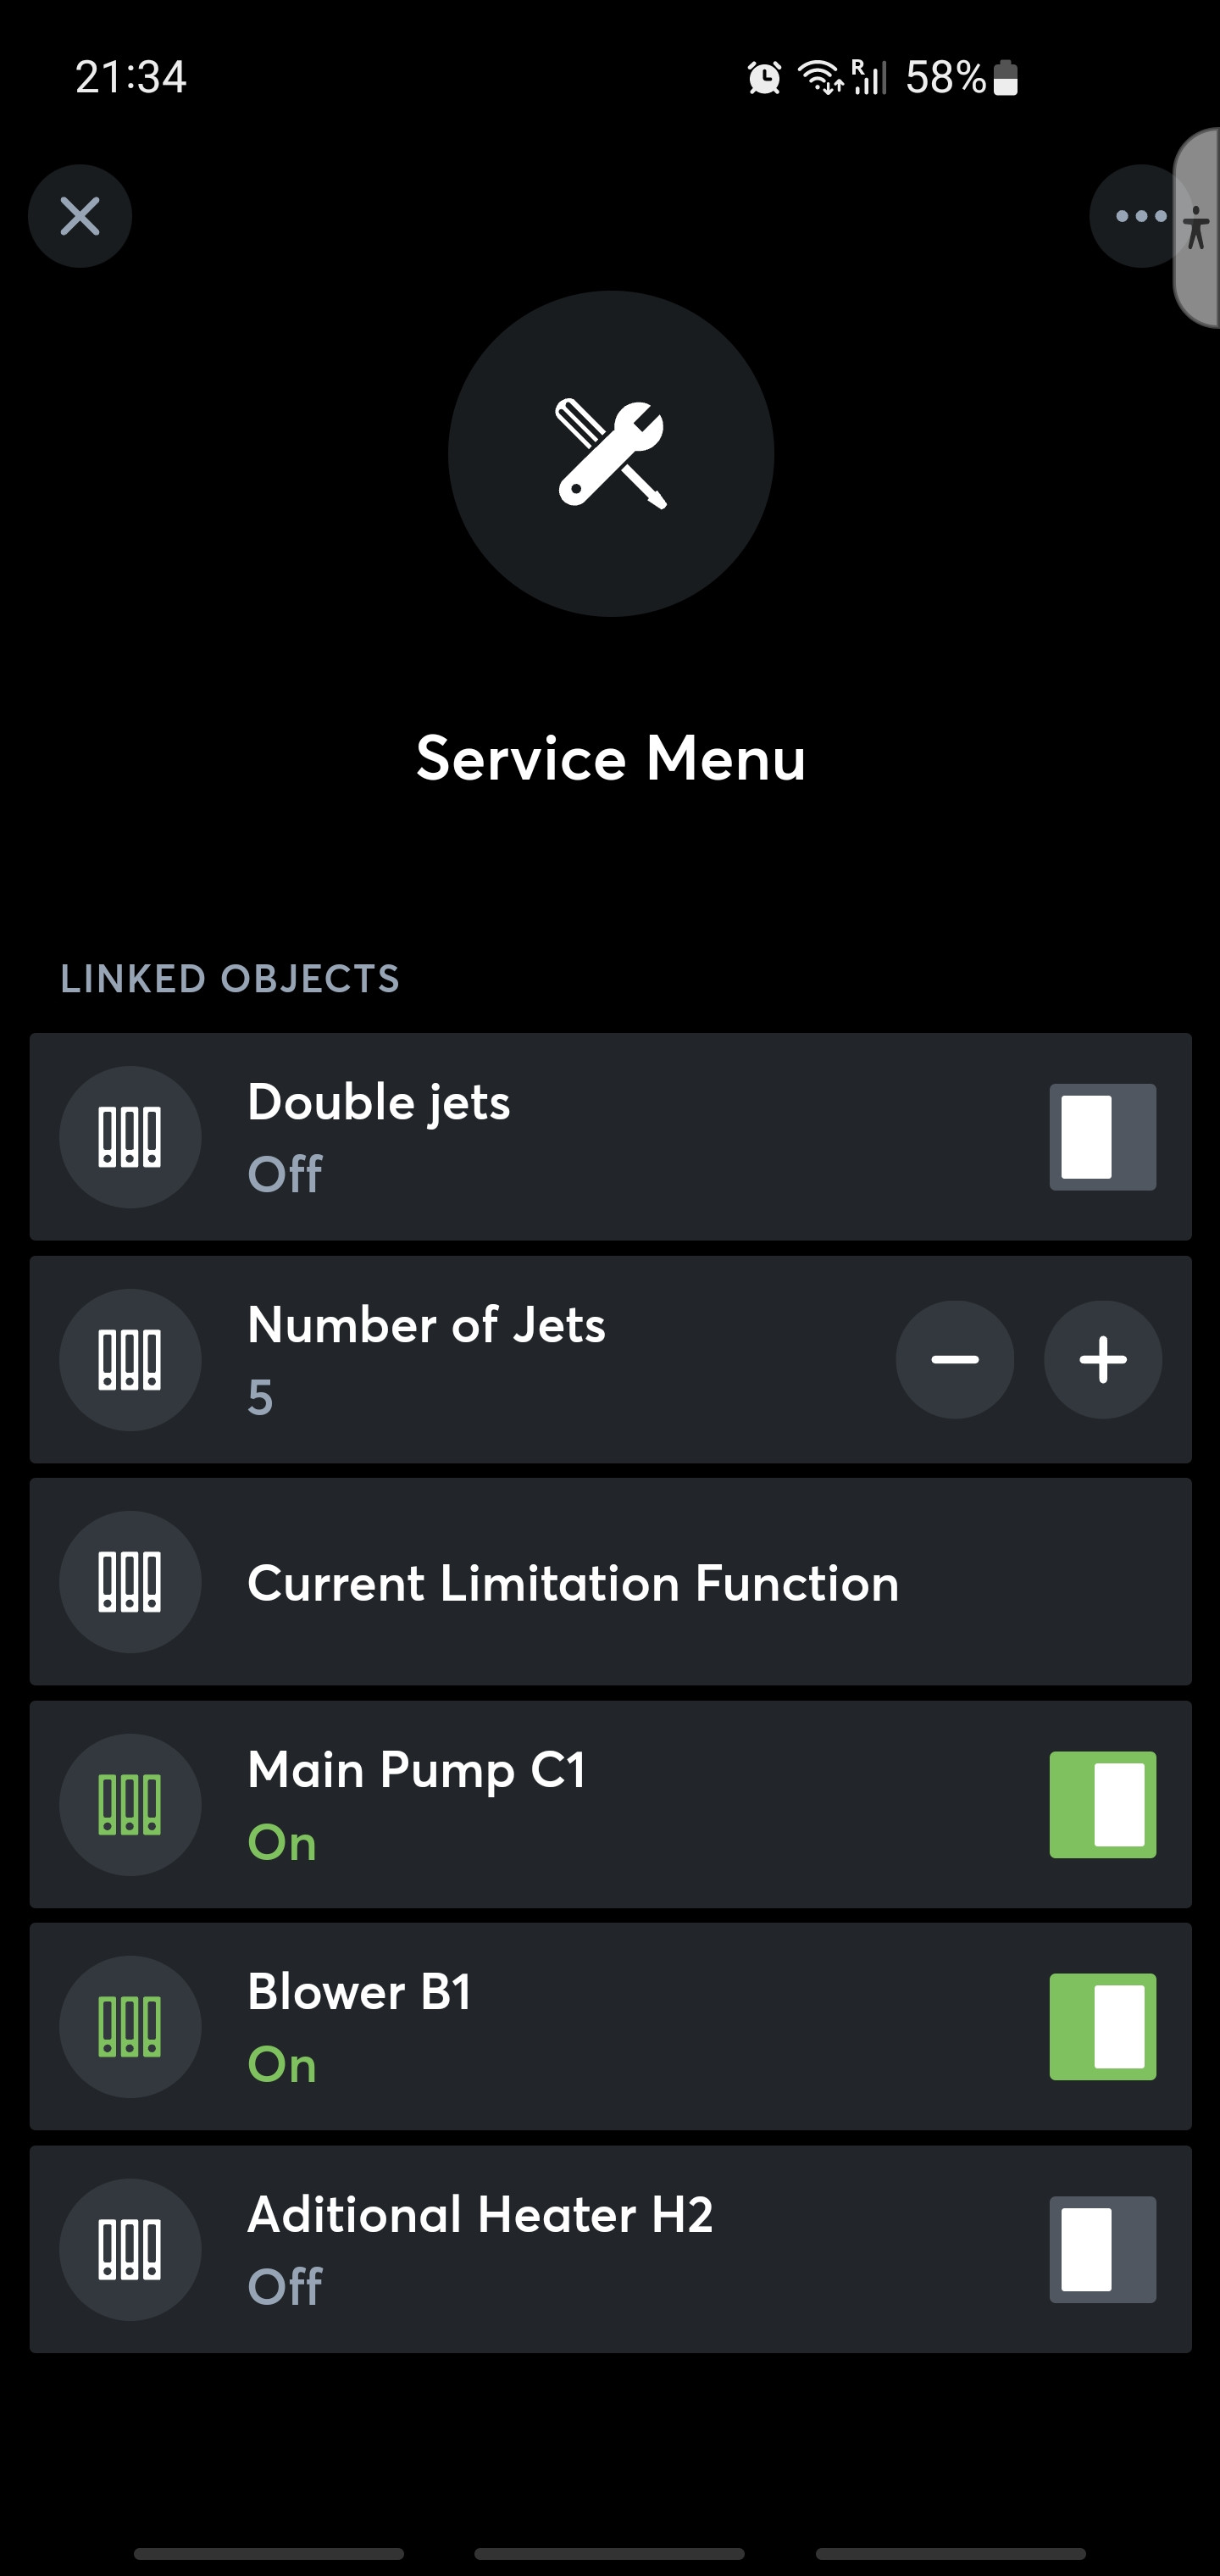This screenshot has height=2576, width=1220.
Task: Turn off the Main Pump C1 switch
Action: pyautogui.click(x=1102, y=1805)
